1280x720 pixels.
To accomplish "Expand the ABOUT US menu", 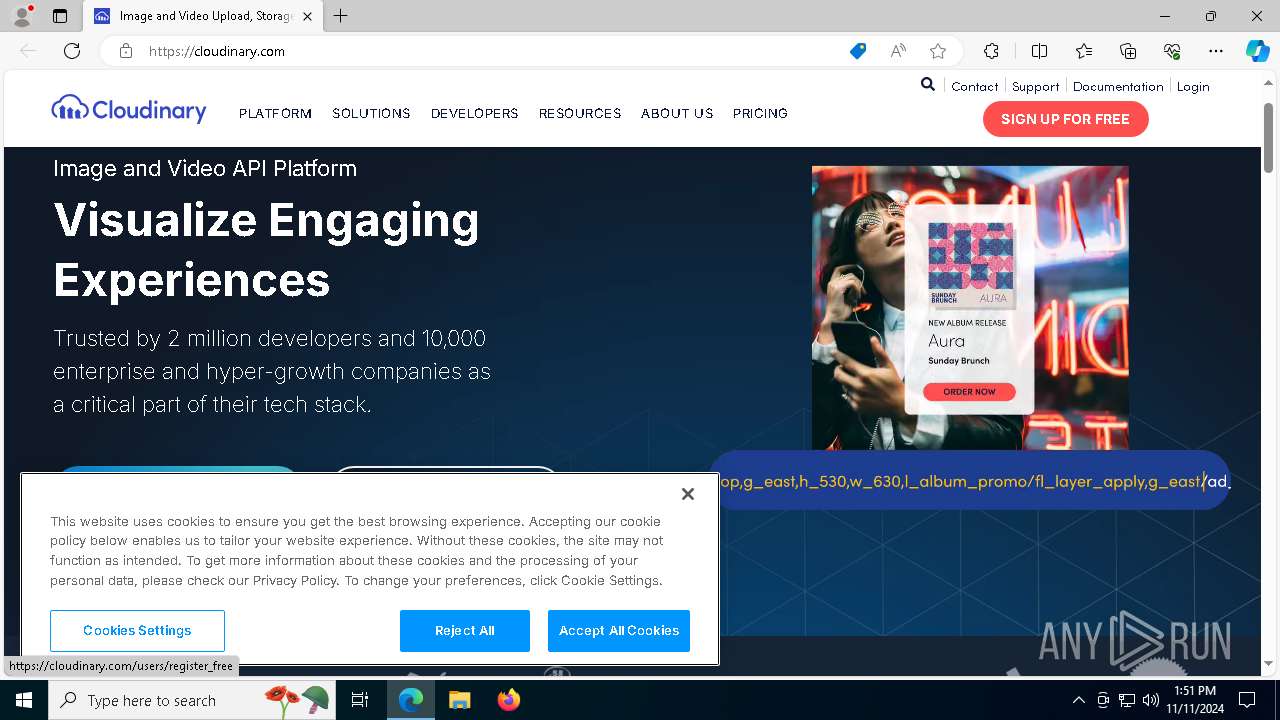I will point(677,113).
